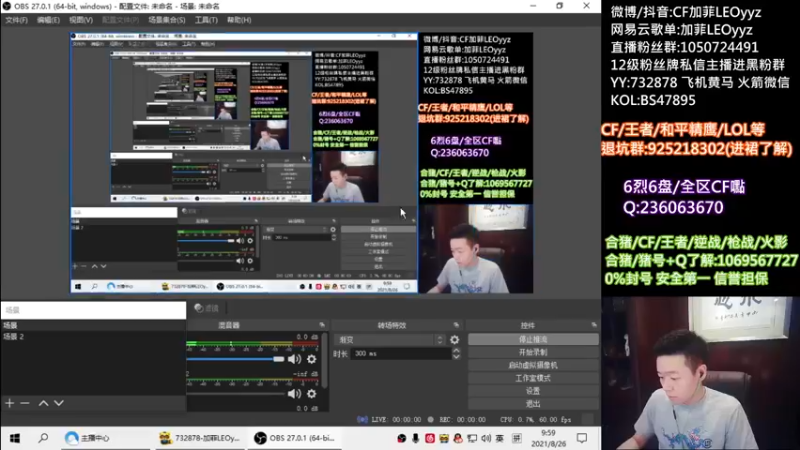The height and width of the screenshot is (450, 800).
Task: Click the white 场景 text box above scene list
Action: tap(94, 310)
